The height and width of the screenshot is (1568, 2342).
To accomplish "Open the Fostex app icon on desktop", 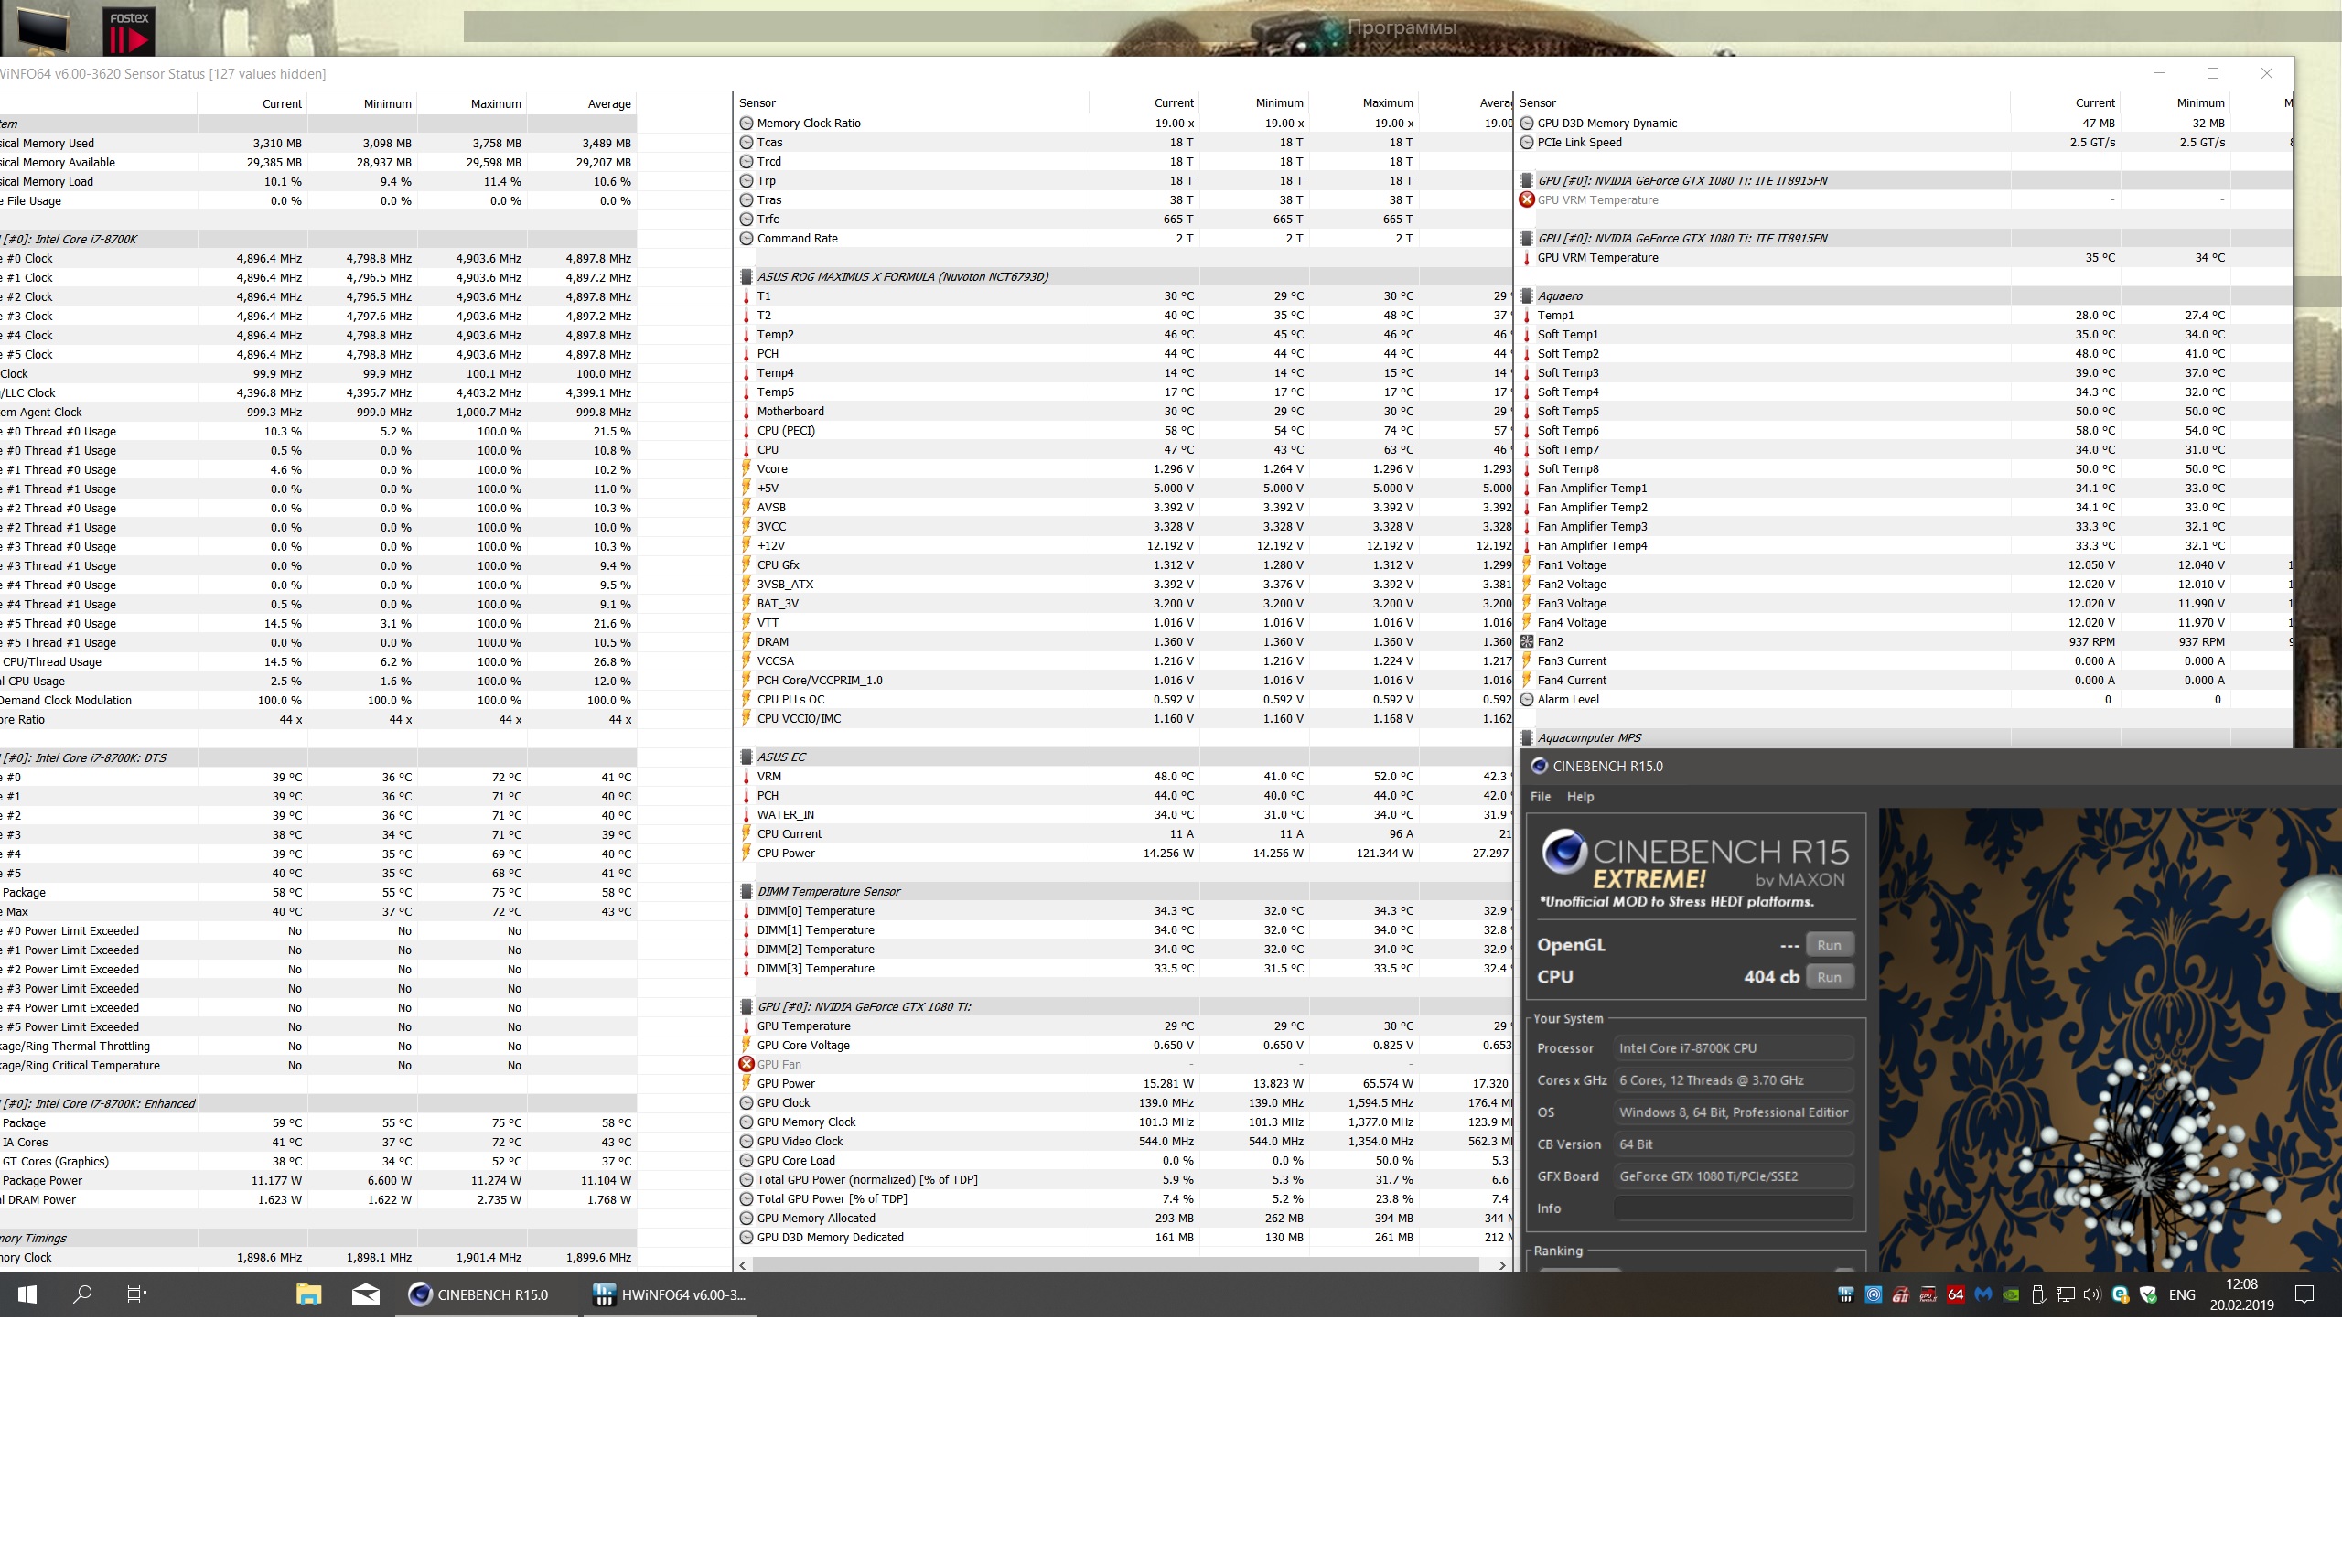I will 129,30.
